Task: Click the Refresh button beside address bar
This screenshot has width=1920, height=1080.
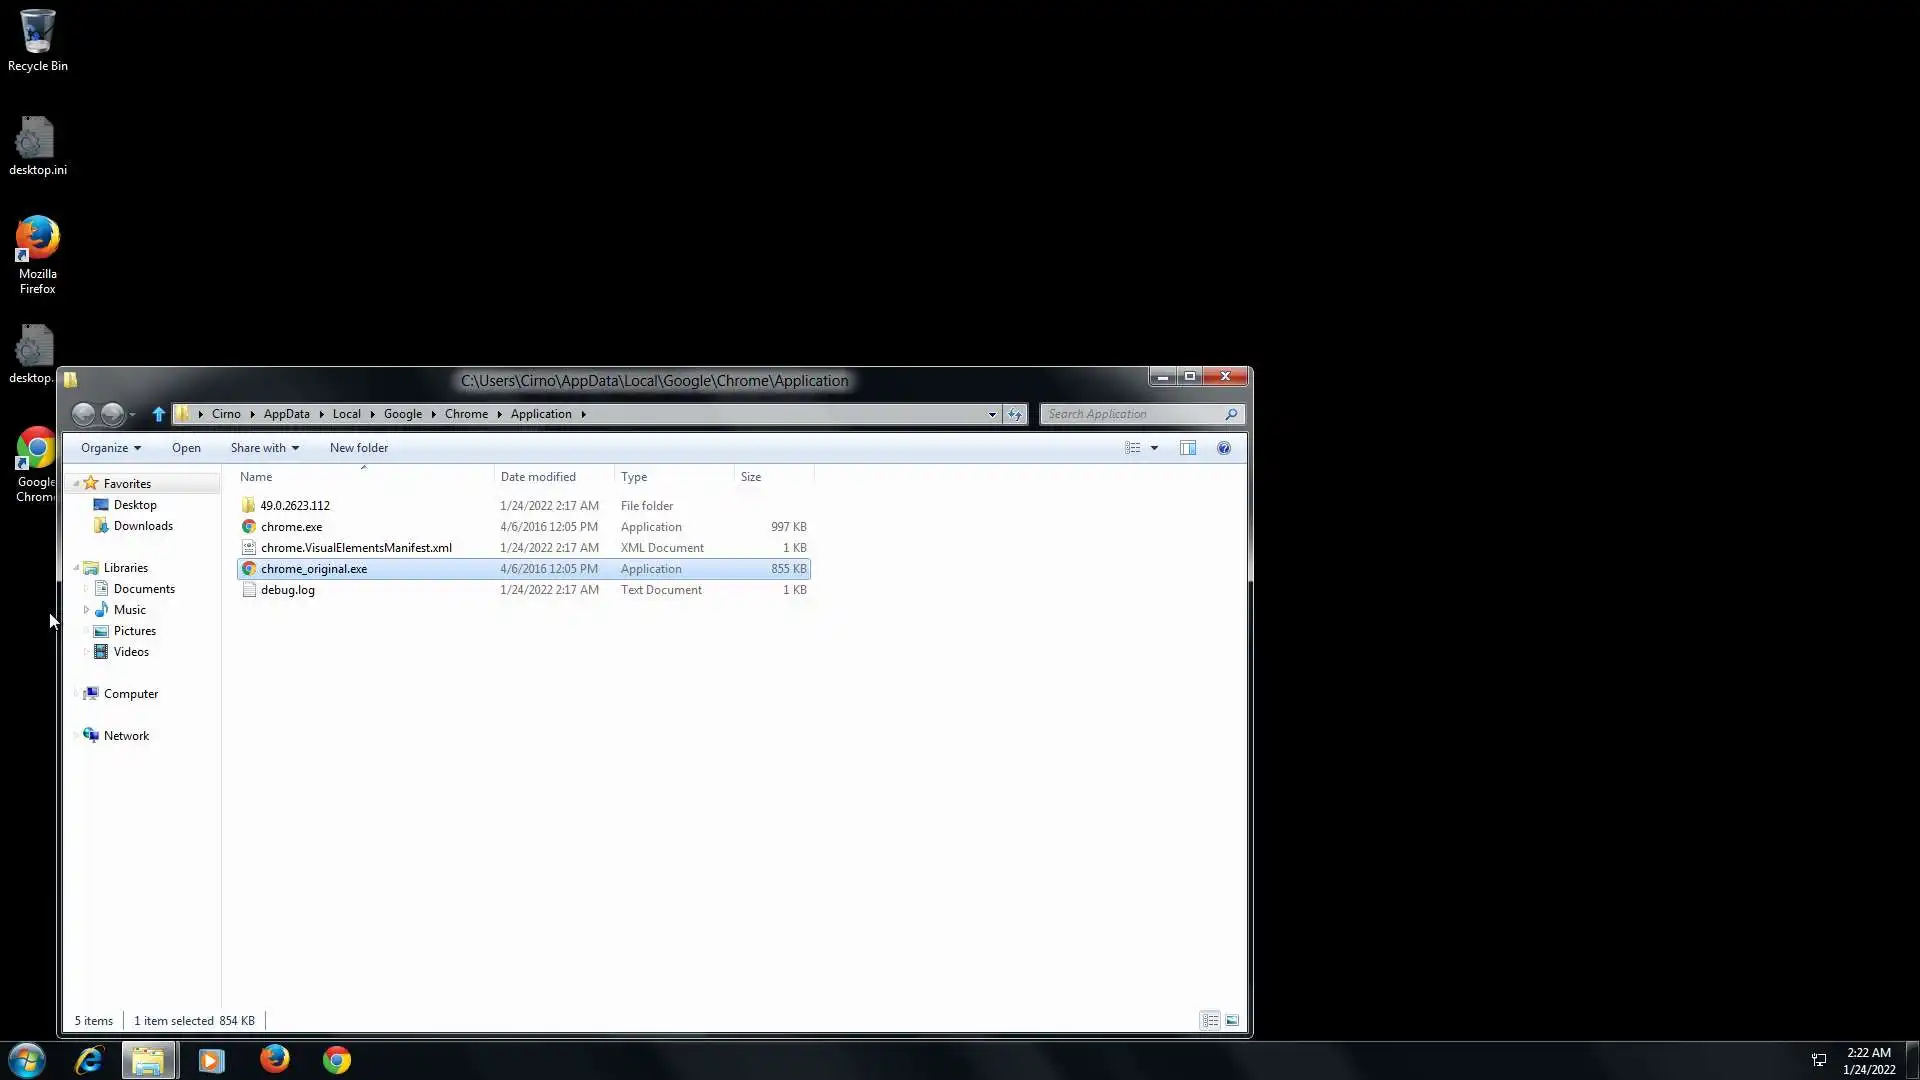Action: click(1015, 414)
